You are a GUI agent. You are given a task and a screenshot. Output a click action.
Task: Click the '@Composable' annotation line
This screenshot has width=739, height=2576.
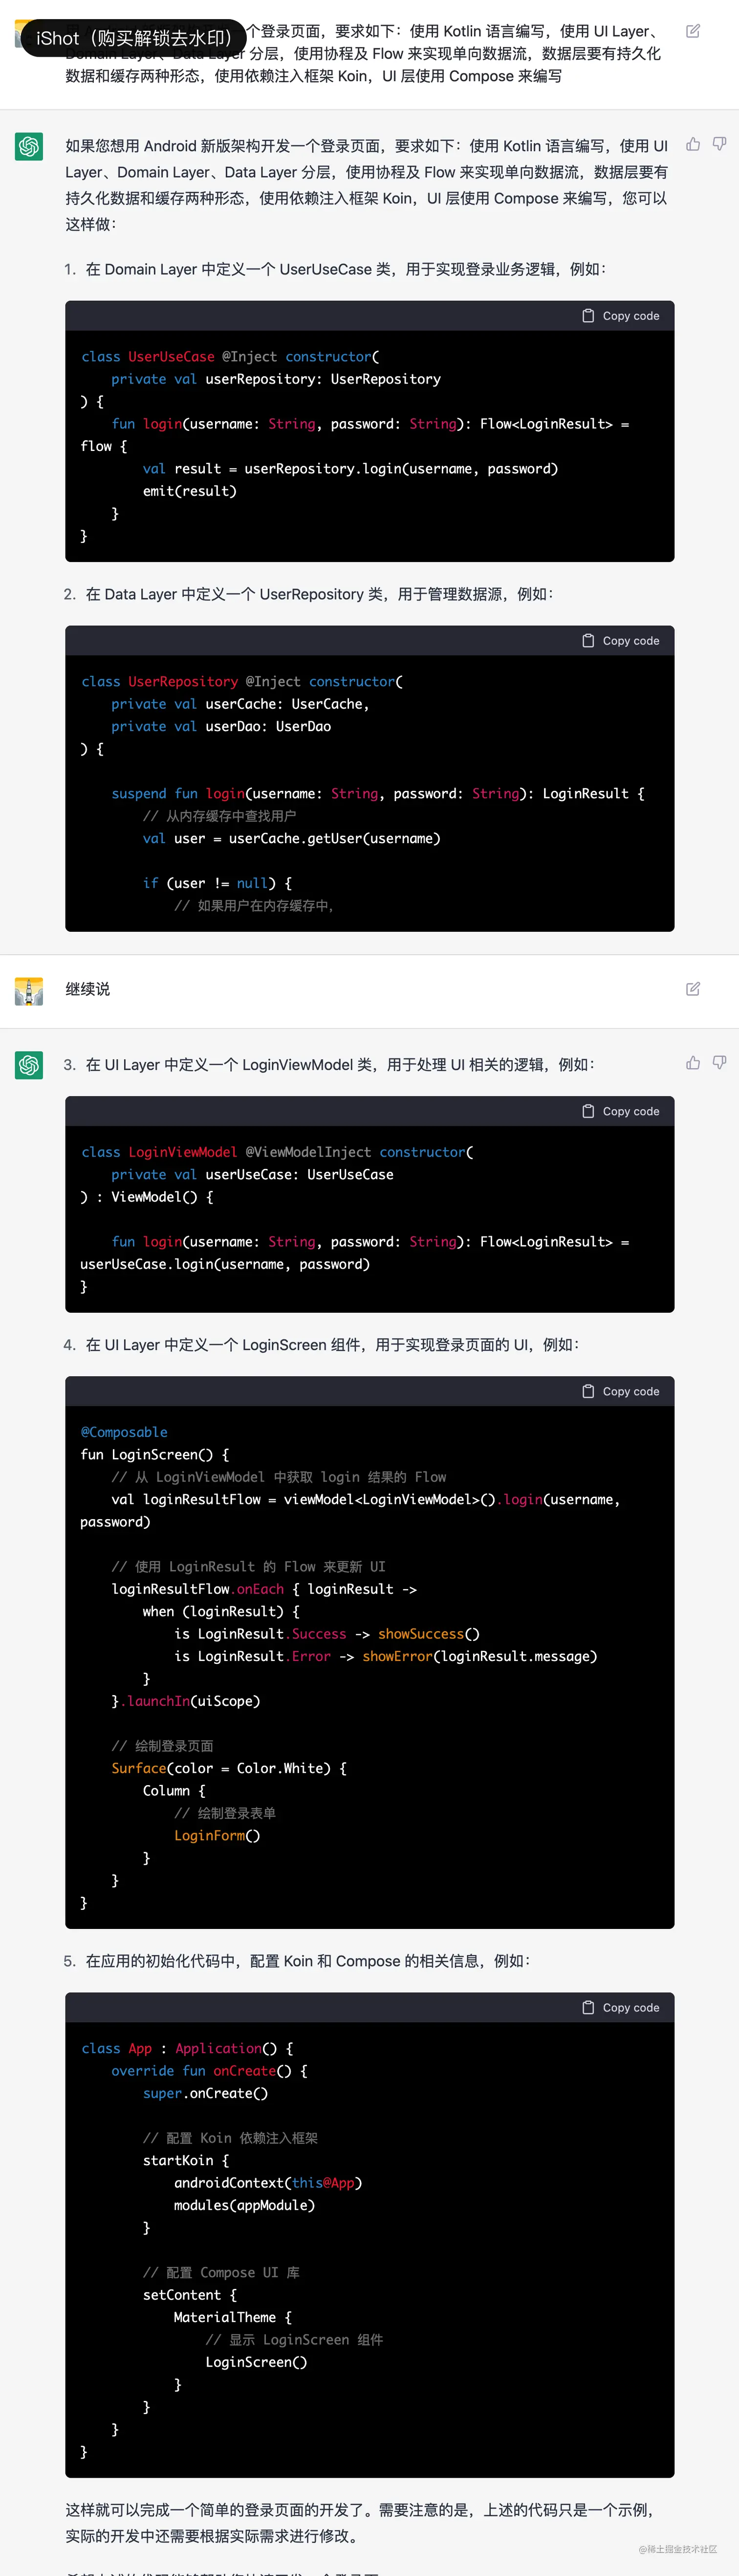click(124, 1432)
